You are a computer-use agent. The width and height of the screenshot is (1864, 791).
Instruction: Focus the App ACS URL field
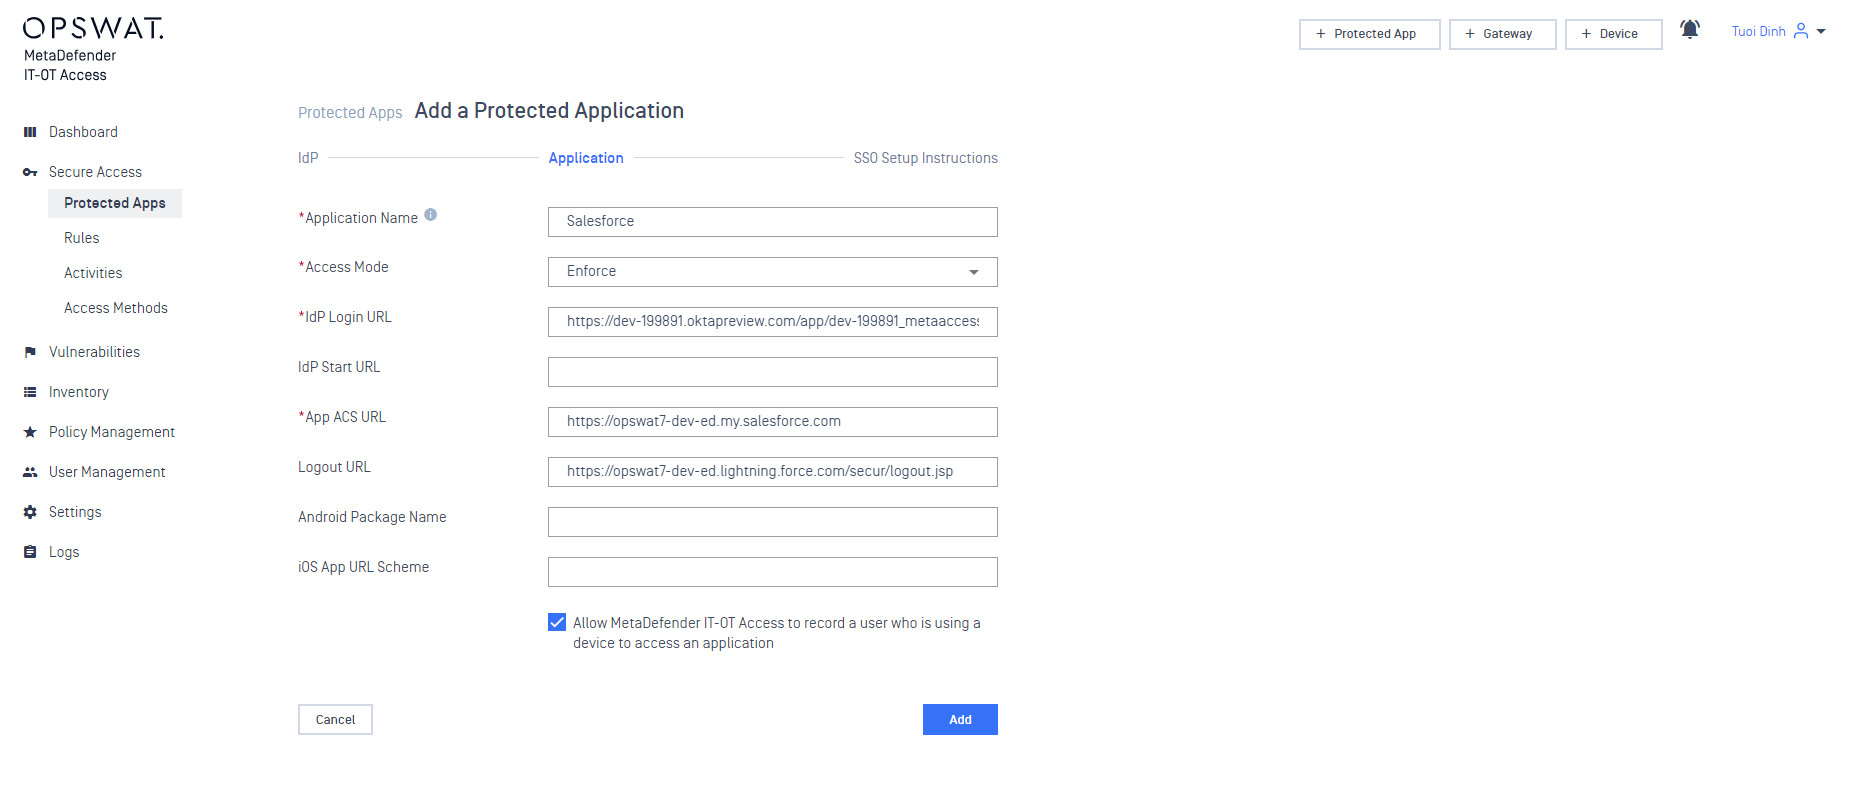772,422
